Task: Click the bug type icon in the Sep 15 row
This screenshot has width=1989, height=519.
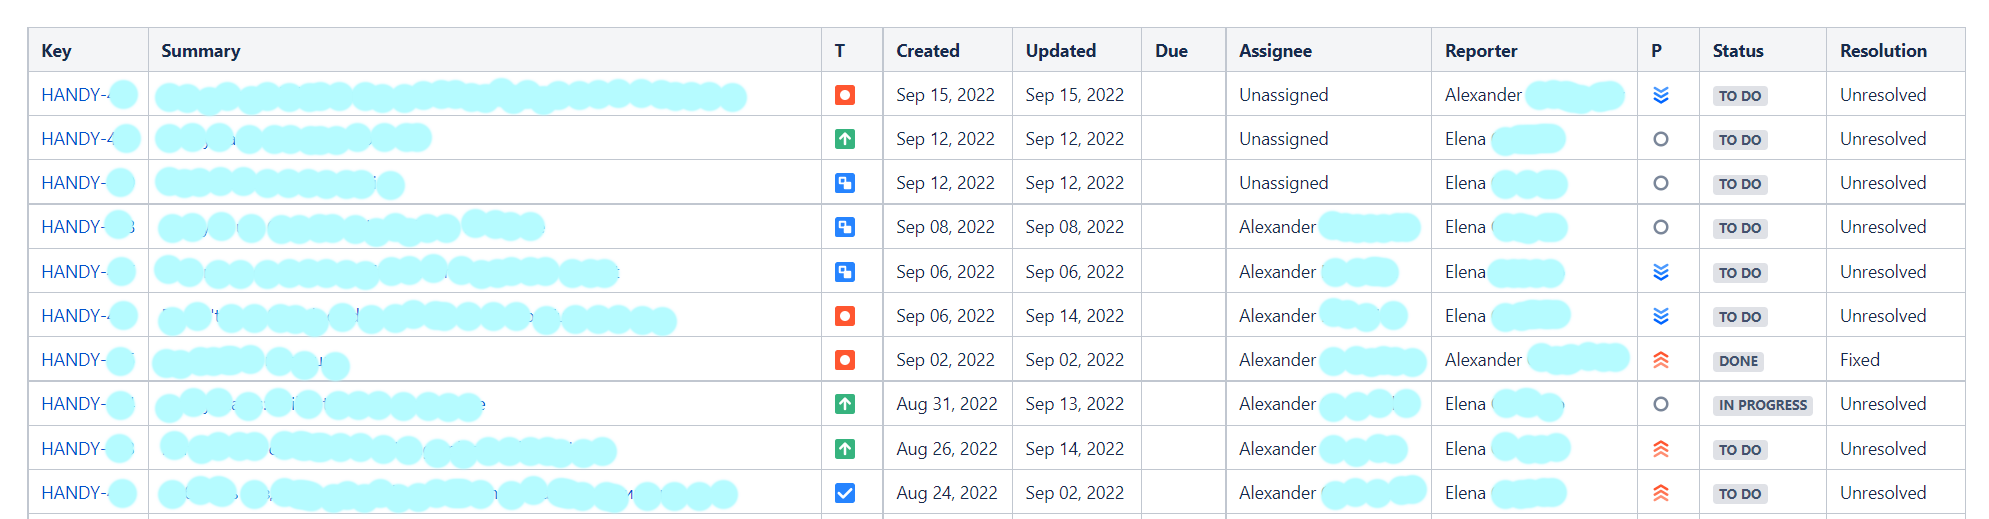Action: (845, 95)
